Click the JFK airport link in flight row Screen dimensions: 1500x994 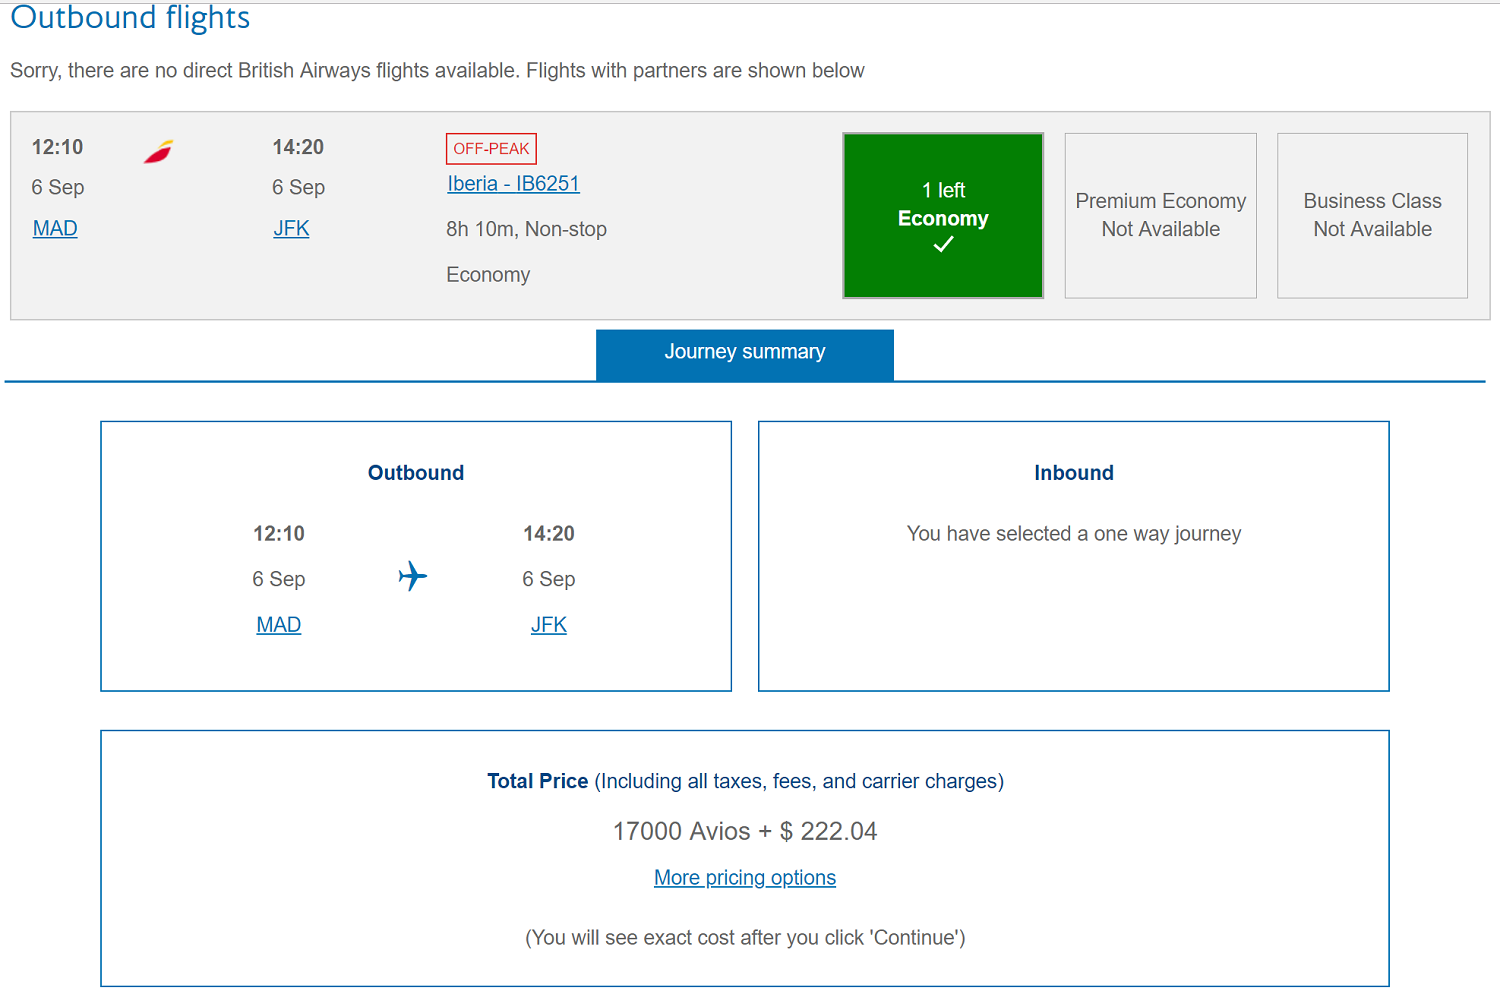(291, 229)
